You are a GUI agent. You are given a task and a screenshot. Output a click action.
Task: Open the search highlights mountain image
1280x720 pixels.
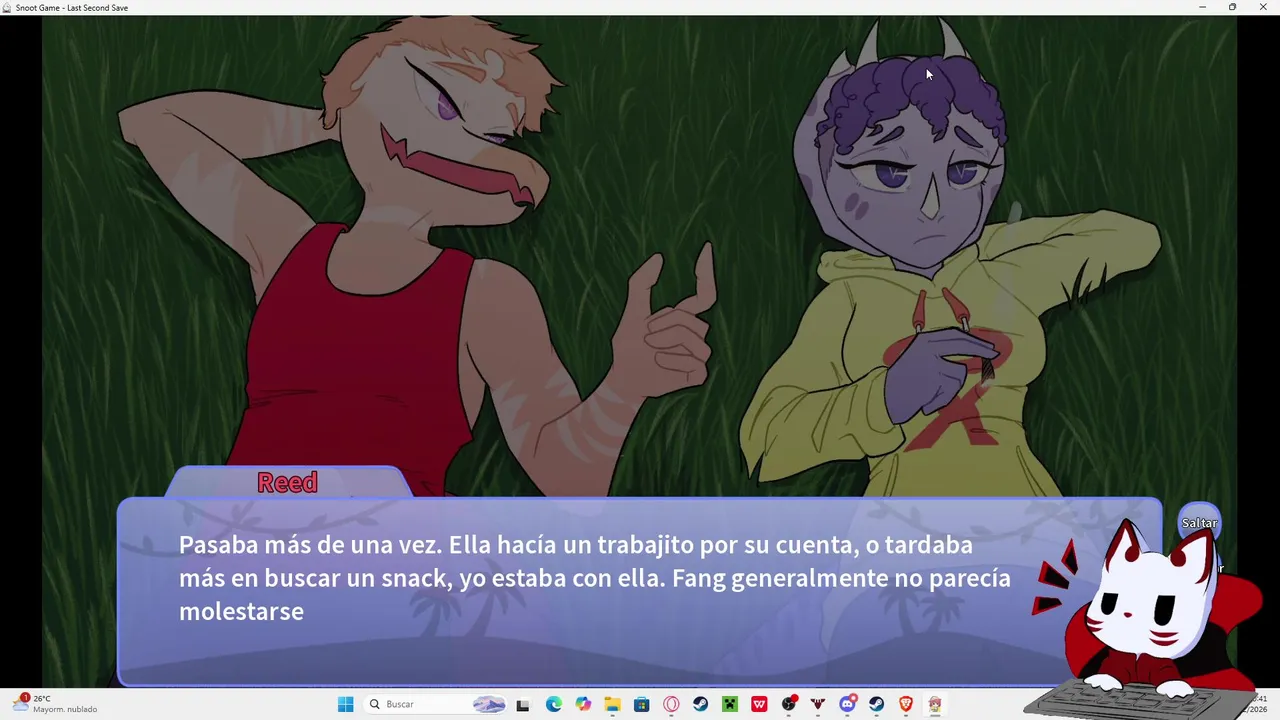[x=488, y=704]
